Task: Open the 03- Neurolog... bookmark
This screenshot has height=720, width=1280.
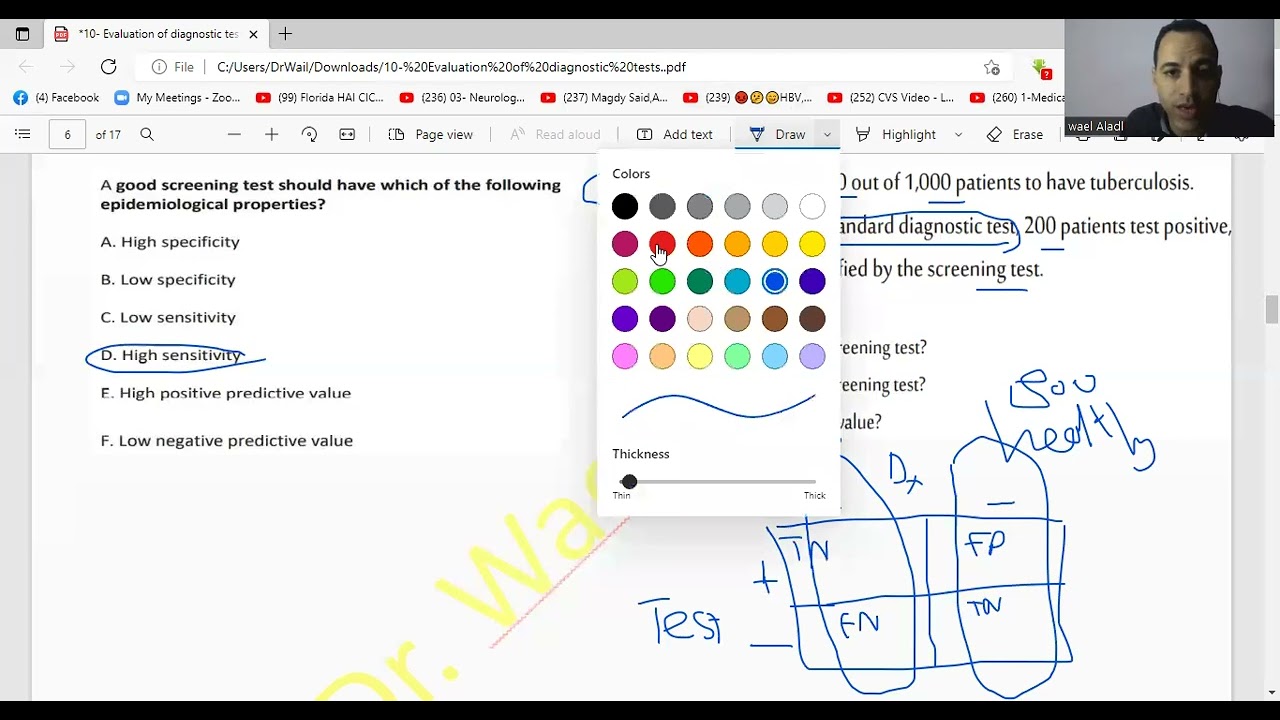Action: point(462,98)
